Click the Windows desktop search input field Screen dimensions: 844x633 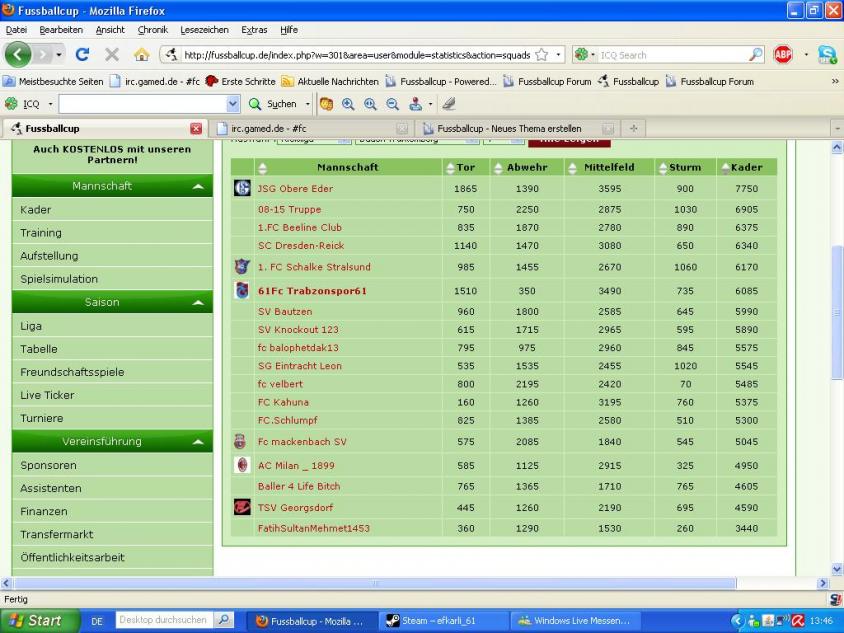tap(164, 620)
